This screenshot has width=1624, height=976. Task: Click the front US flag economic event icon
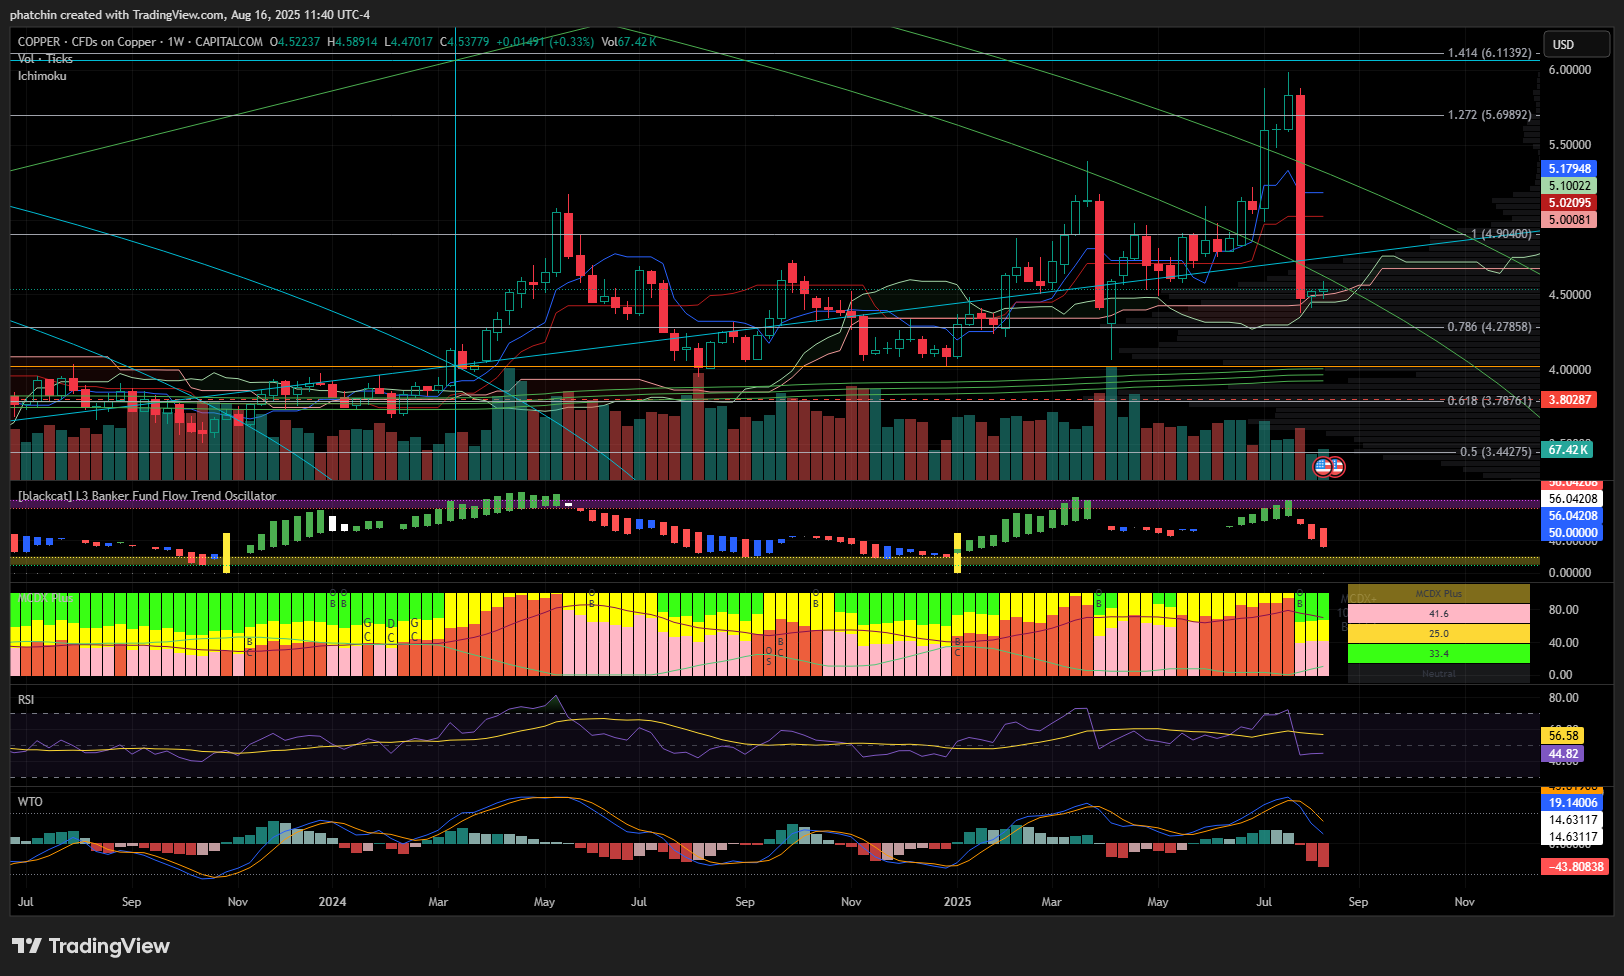pyautogui.click(x=1323, y=466)
